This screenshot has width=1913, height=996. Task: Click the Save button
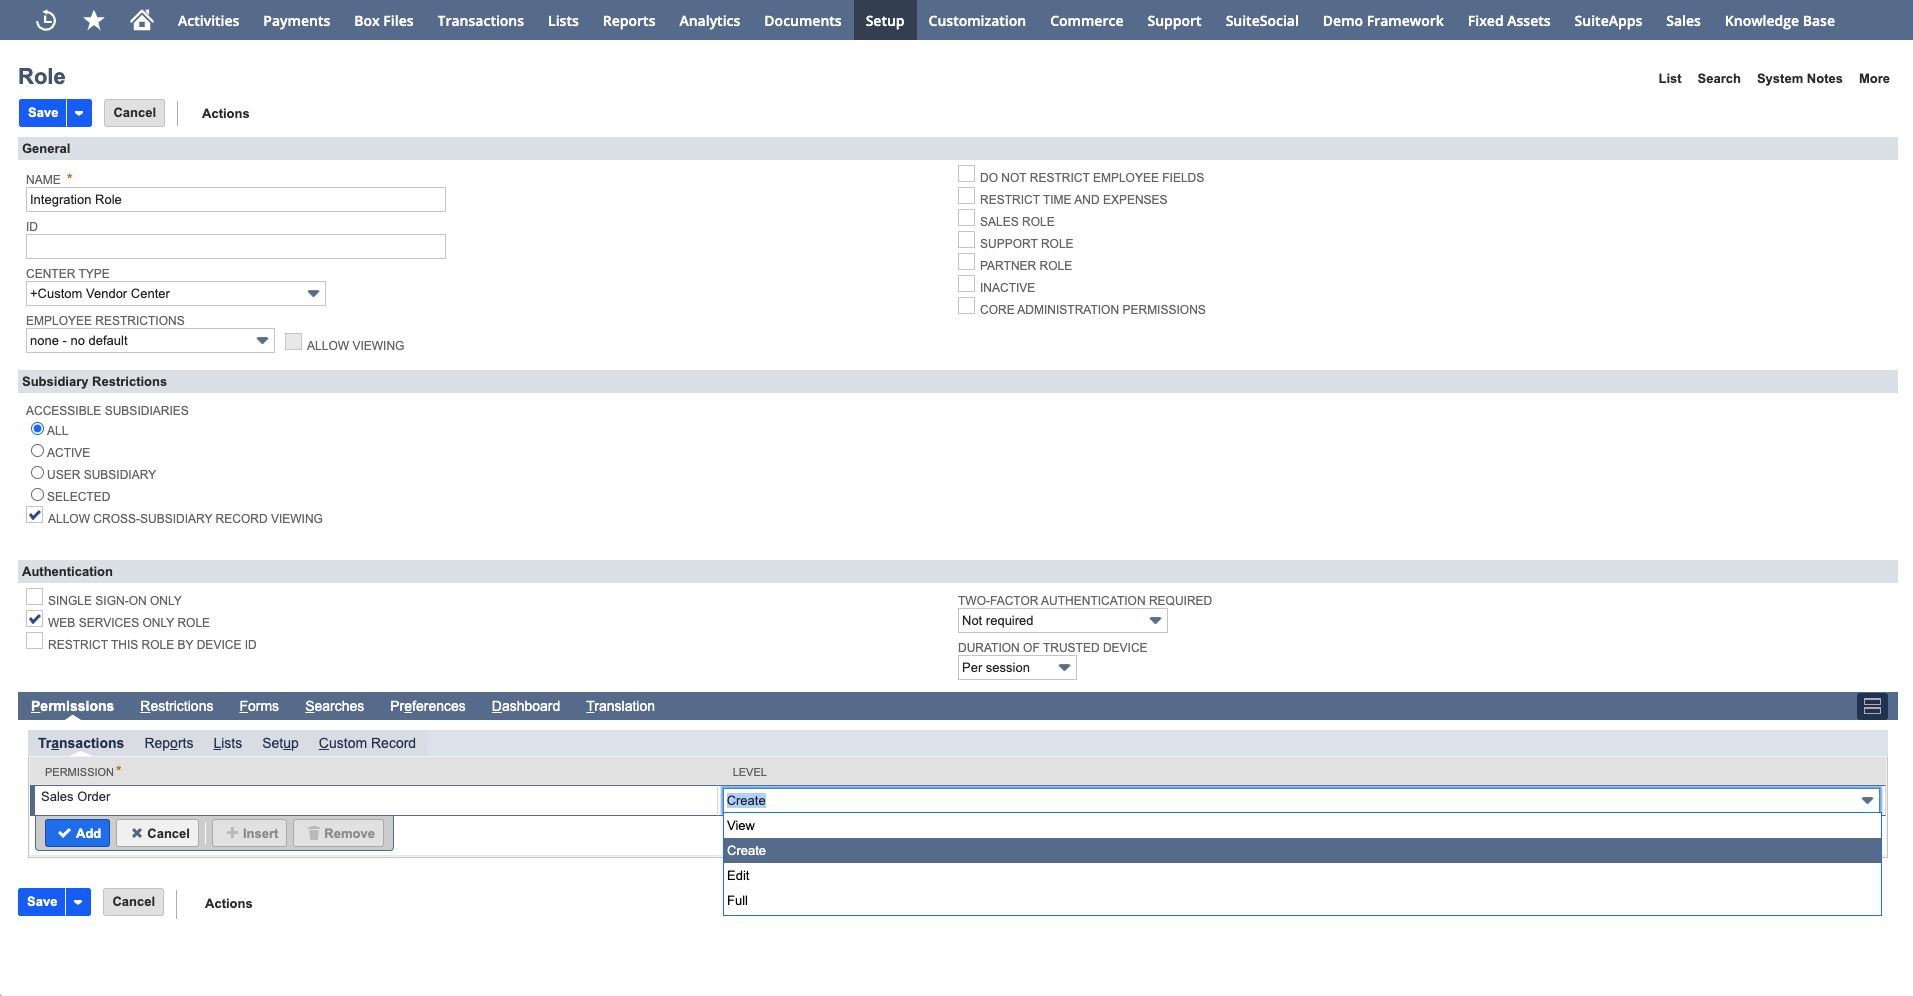click(x=41, y=112)
